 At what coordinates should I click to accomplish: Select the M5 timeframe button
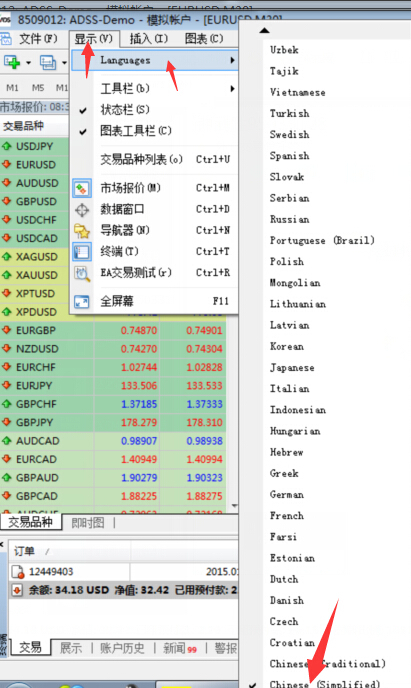tap(38, 88)
